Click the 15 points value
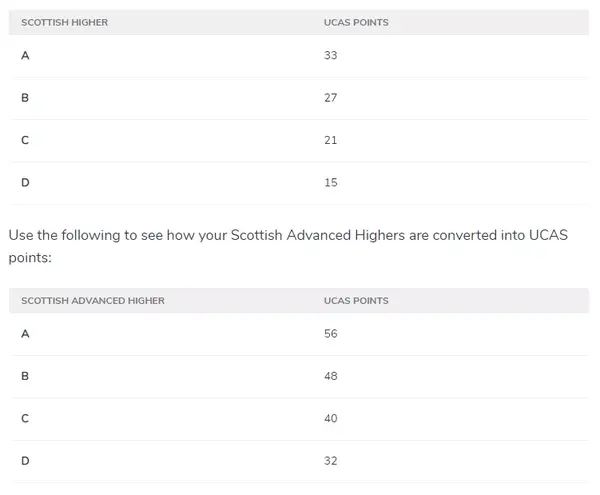This screenshot has width=600, height=495. point(331,183)
